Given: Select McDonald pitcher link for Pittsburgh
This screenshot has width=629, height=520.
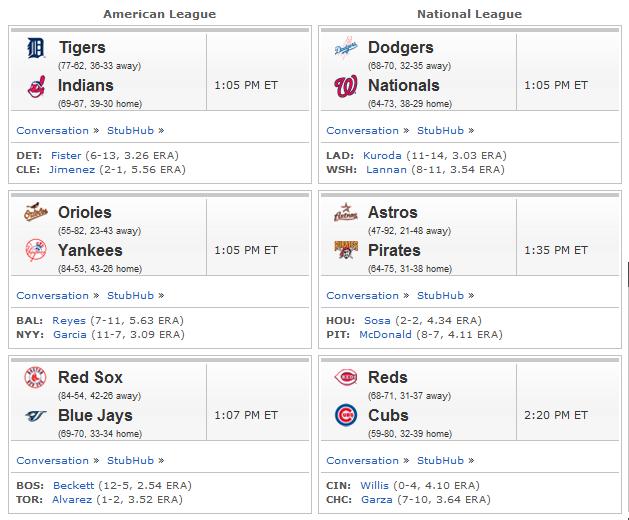Looking at the screenshot, I should [x=386, y=335].
